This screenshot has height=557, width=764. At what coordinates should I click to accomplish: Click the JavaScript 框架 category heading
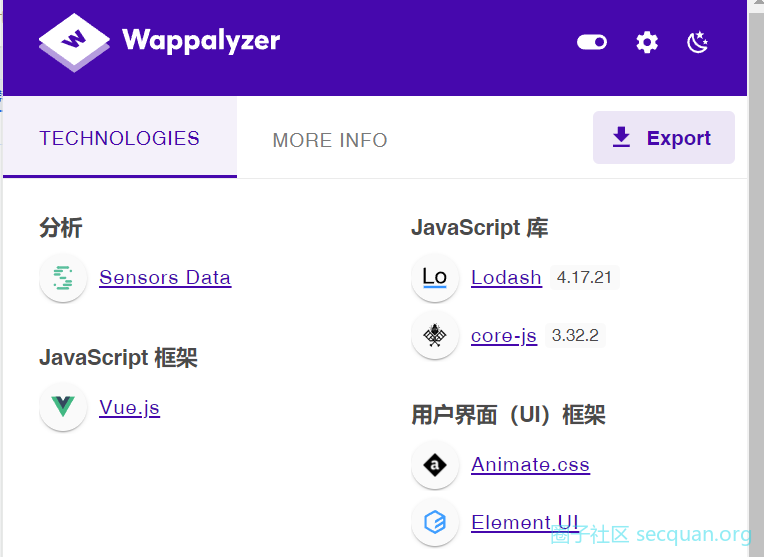(118, 357)
